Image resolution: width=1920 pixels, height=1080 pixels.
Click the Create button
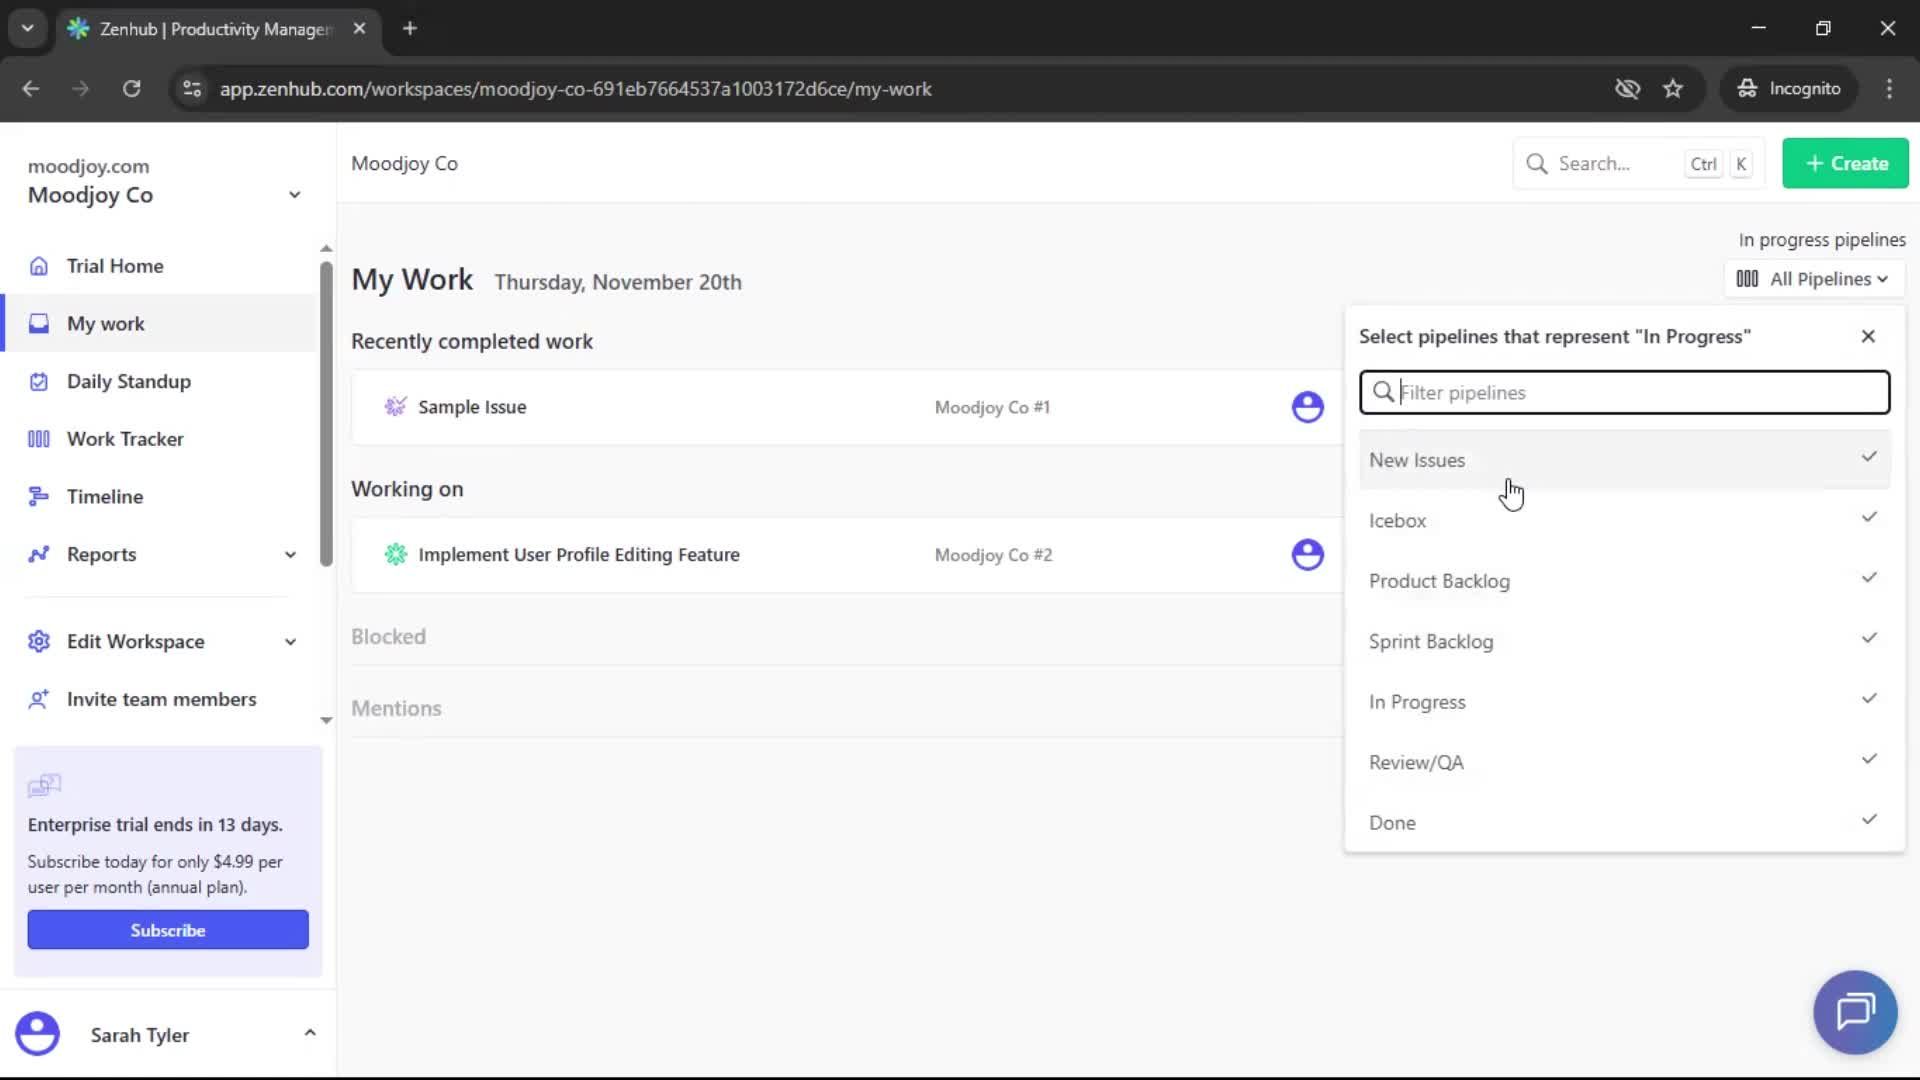[x=1845, y=163]
